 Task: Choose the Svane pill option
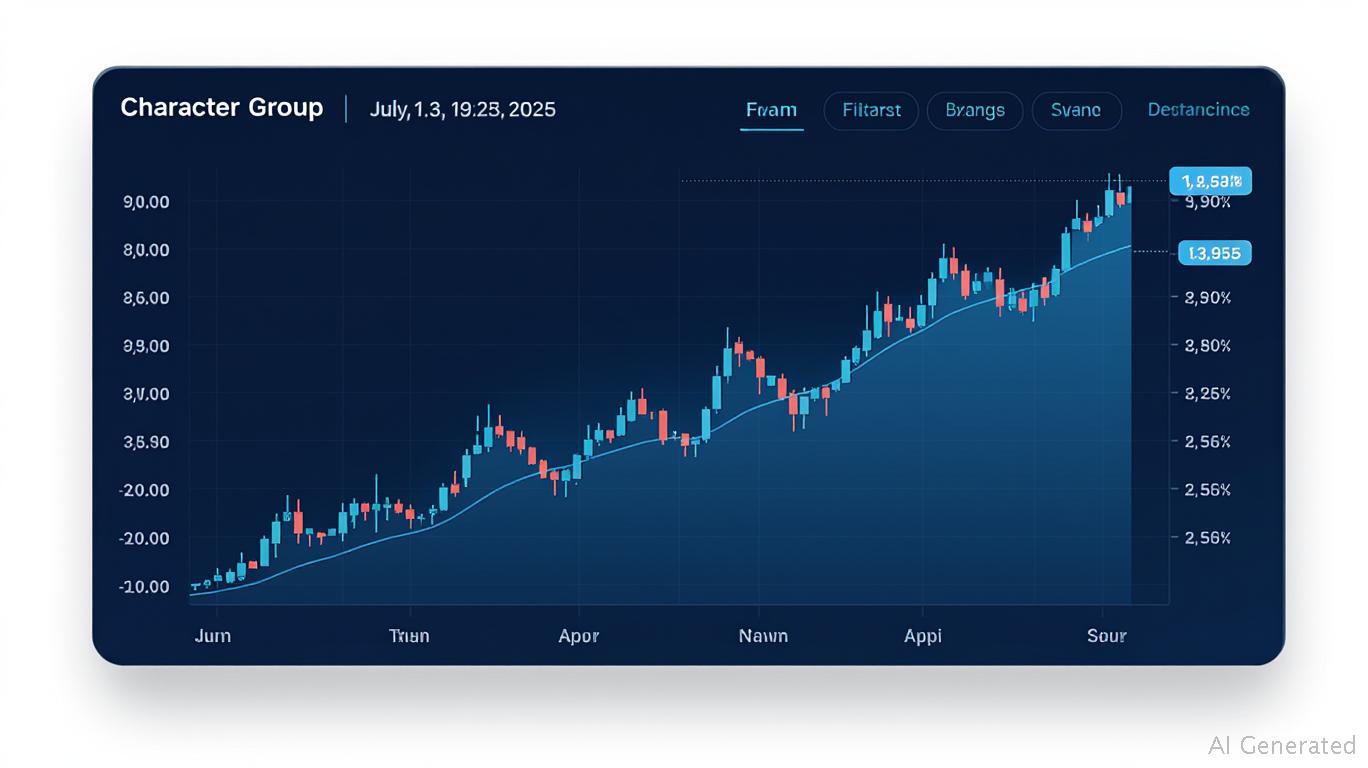[x=1076, y=110]
